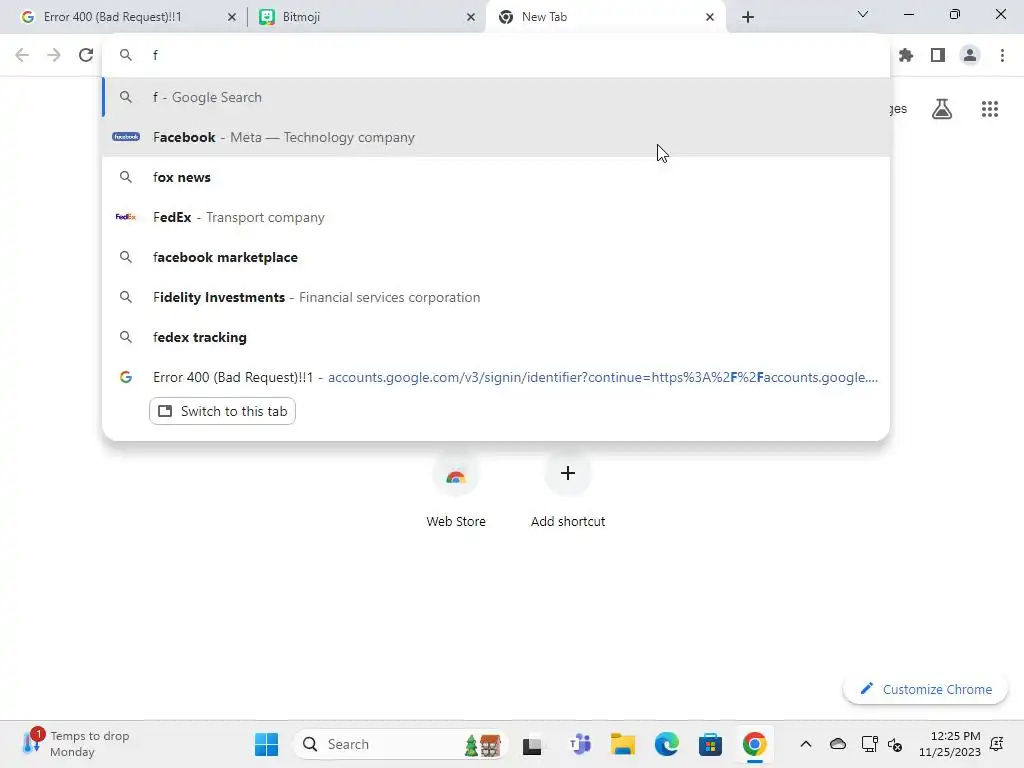Image resolution: width=1024 pixels, height=768 pixels.
Task: Open a new tab with plus button
Action: (x=748, y=17)
